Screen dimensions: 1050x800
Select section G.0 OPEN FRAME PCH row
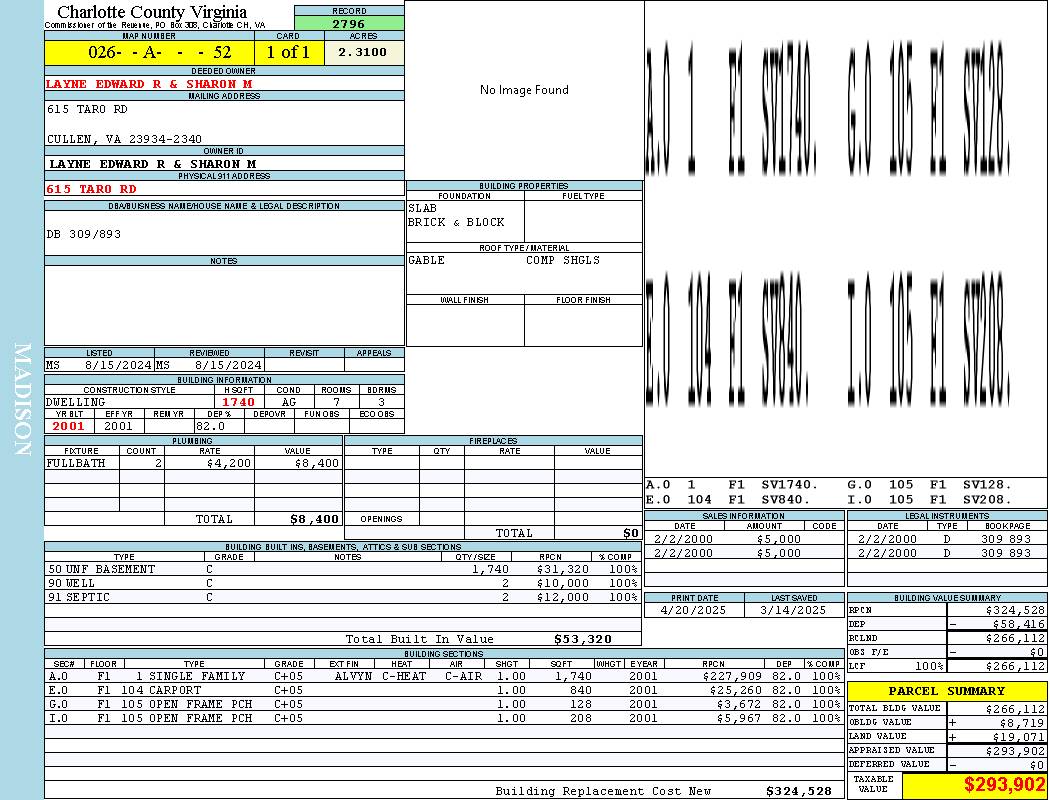coord(444,704)
